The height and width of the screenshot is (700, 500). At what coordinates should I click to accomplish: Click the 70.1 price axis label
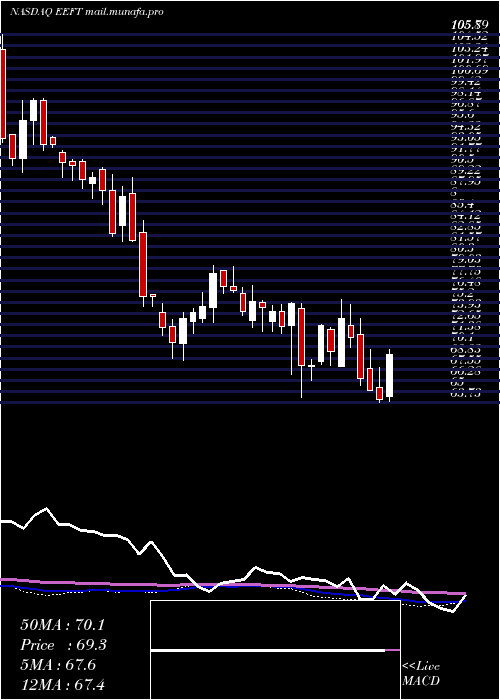point(462,338)
